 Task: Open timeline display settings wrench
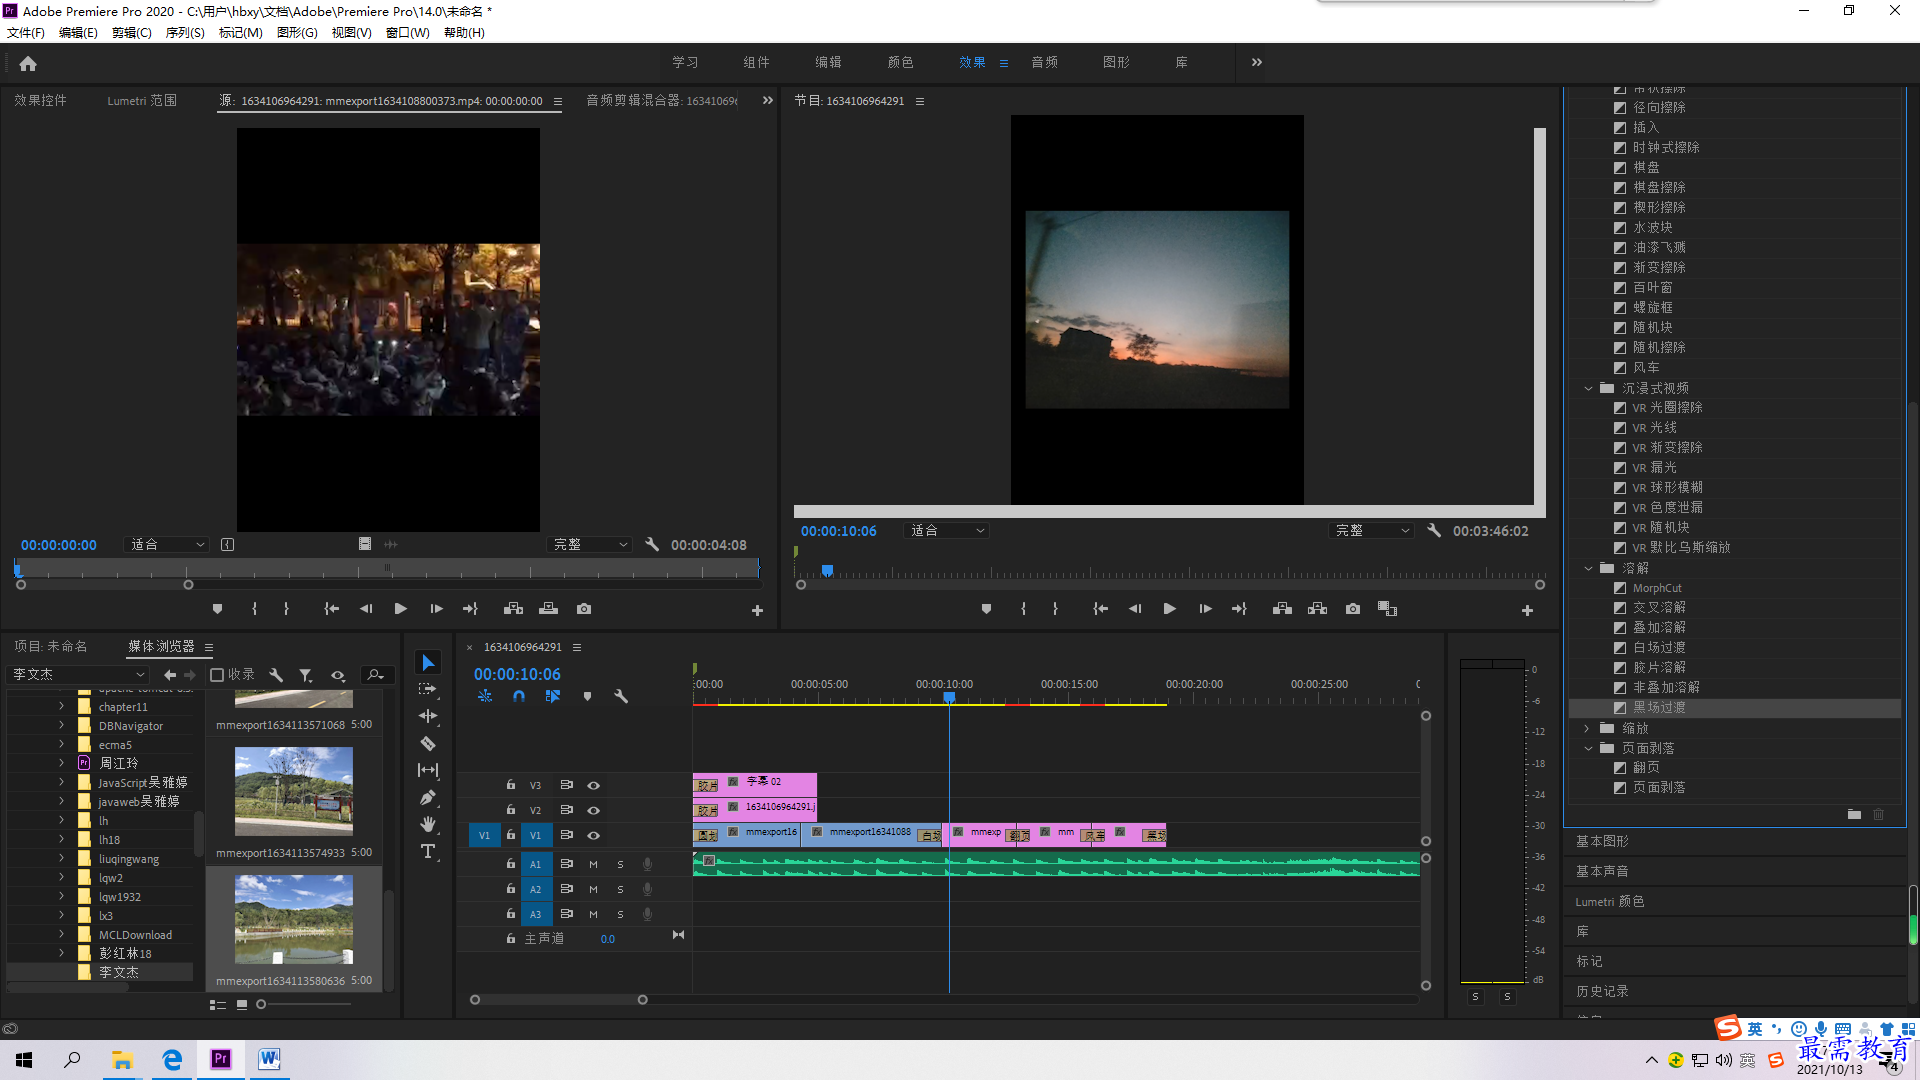pyautogui.click(x=621, y=696)
